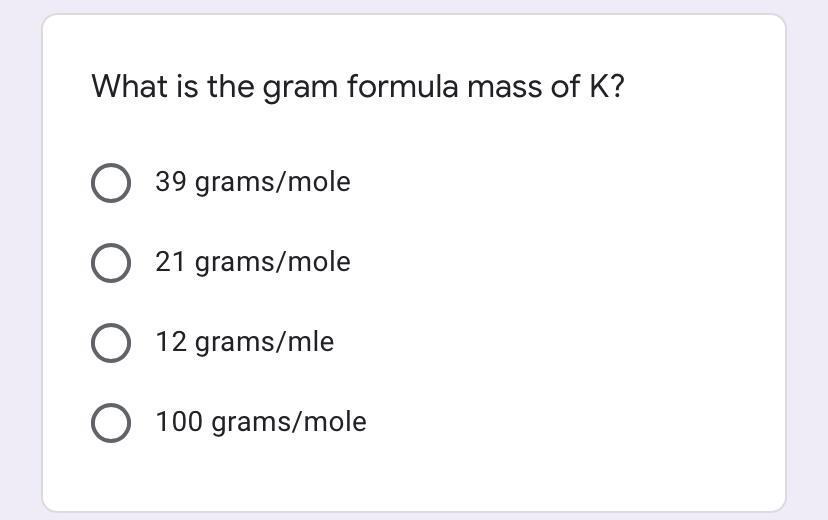Click the '39 grams/mole' answer label
The image size is (828, 520).
tap(252, 182)
